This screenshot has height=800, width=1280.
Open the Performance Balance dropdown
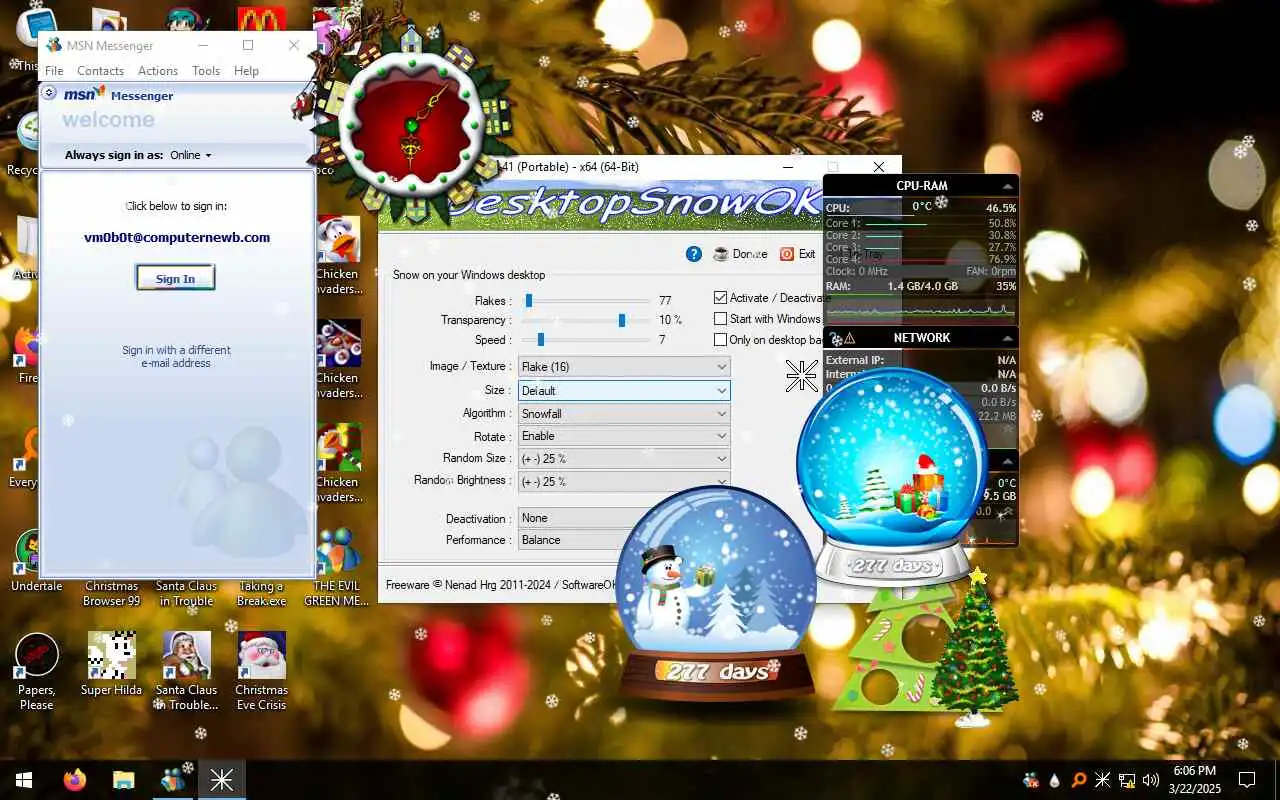click(572, 540)
